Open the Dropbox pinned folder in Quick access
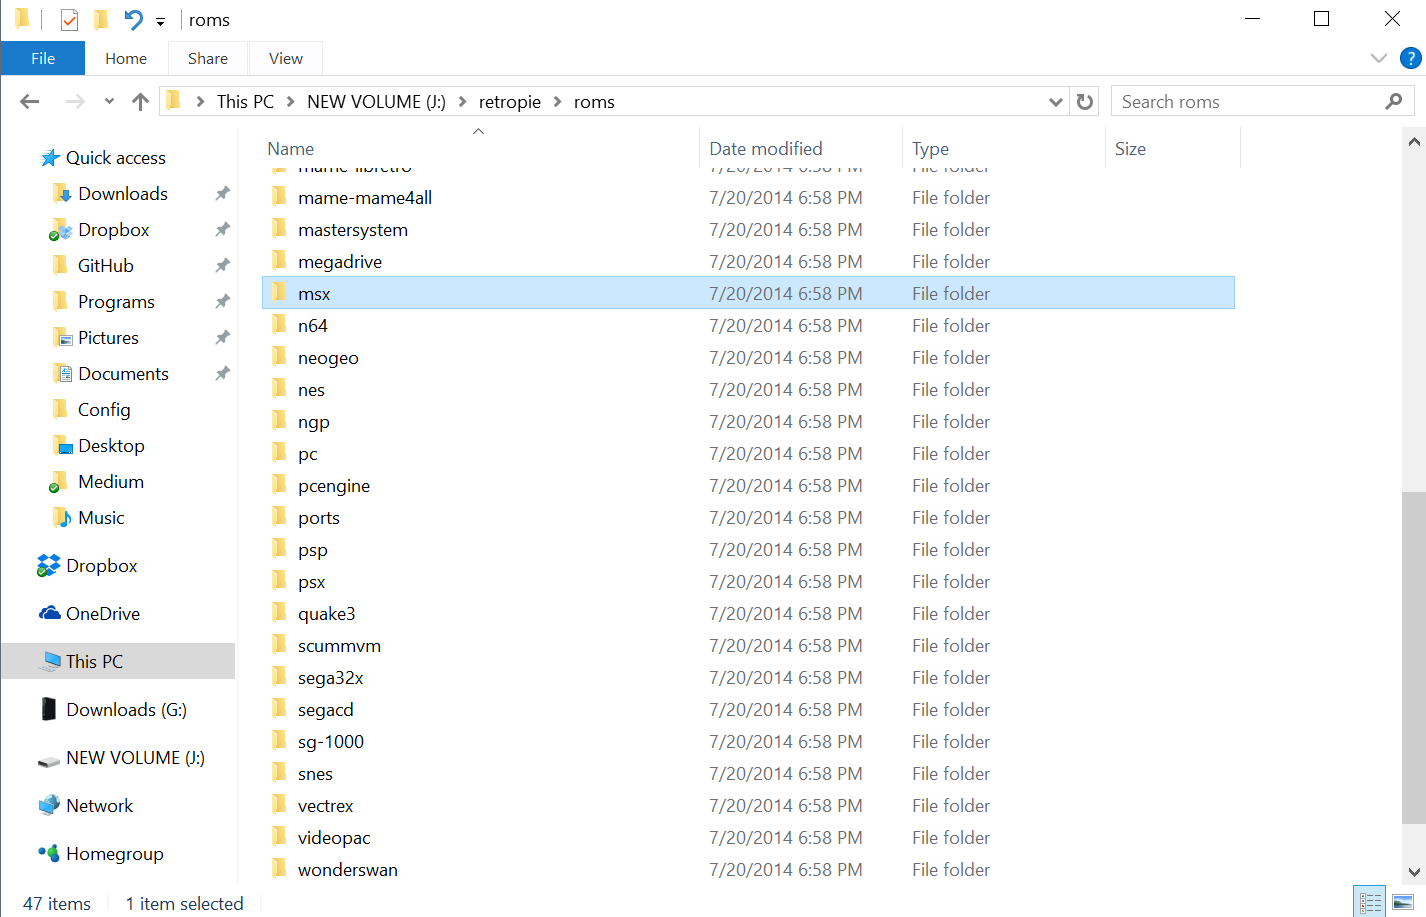The image size is (1426, 917). pyautogui.click(x=100, y=230)
